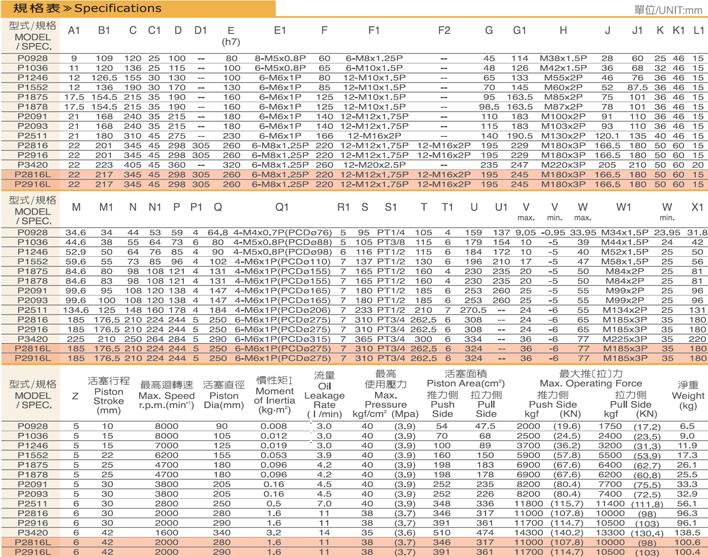Click the "1600" max speed value

tap(166, 533)
